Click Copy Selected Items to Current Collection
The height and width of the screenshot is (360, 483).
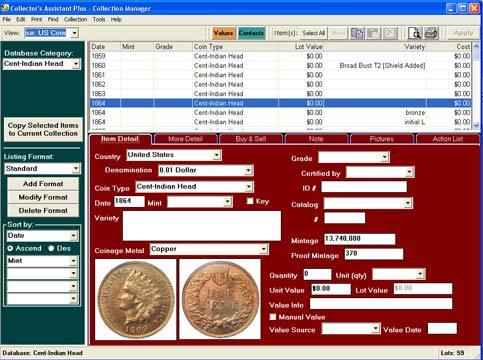(x=43, y=129)
